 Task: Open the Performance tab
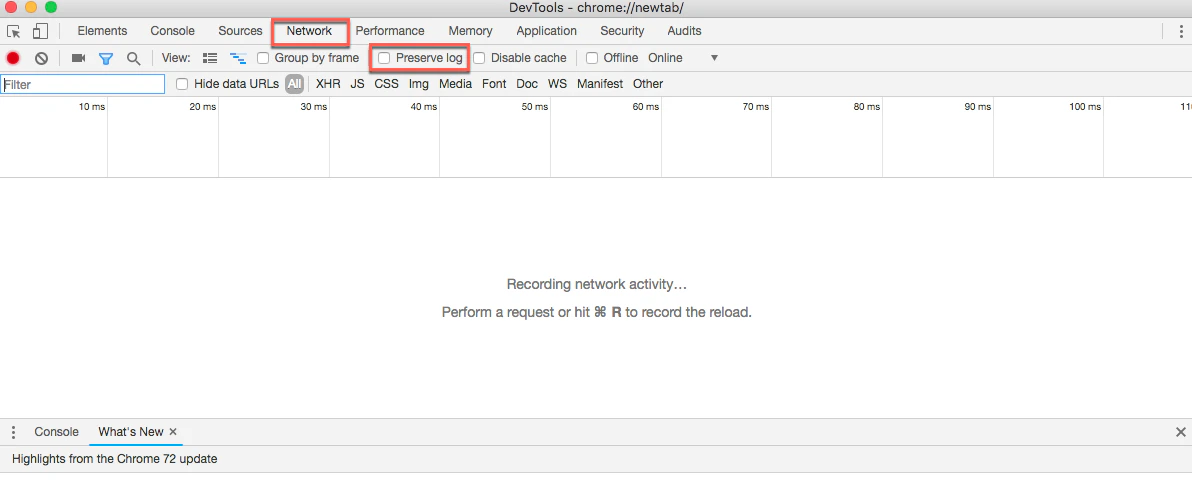390,31
